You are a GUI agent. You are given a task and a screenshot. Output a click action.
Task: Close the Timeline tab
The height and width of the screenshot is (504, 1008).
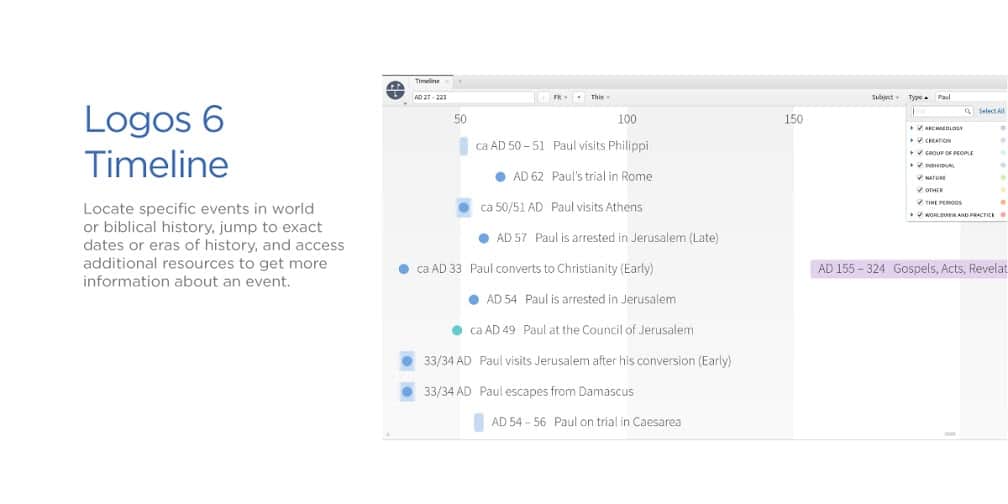(446, 80)
